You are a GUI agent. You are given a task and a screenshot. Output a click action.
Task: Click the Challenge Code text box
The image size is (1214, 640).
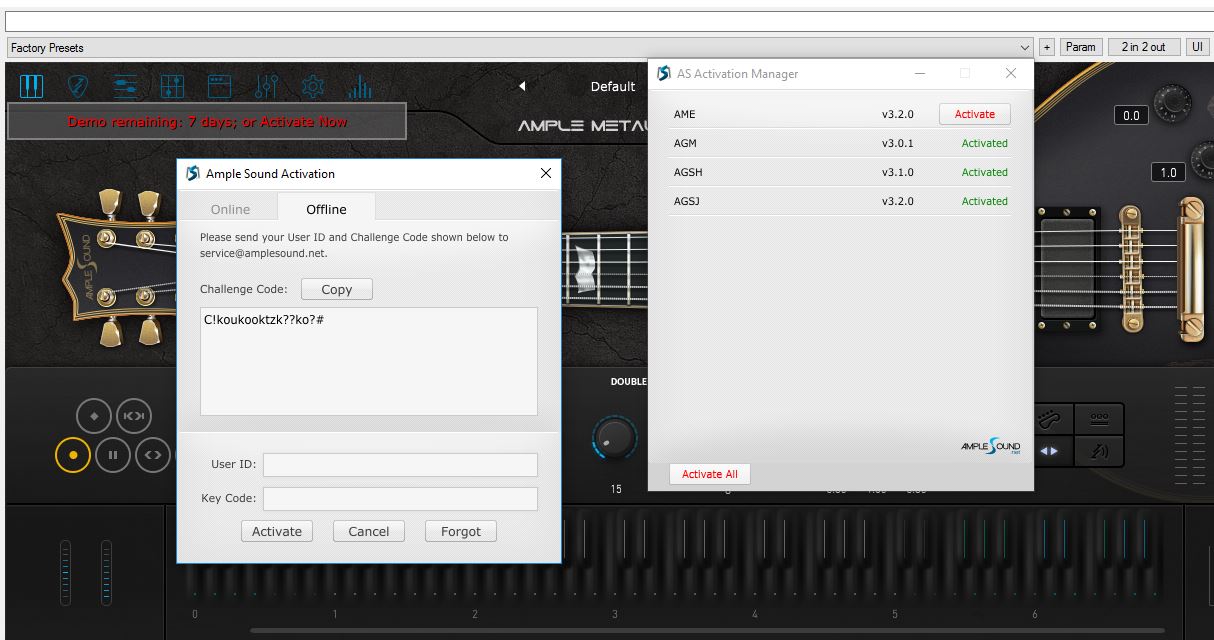[x=369, y=361]
